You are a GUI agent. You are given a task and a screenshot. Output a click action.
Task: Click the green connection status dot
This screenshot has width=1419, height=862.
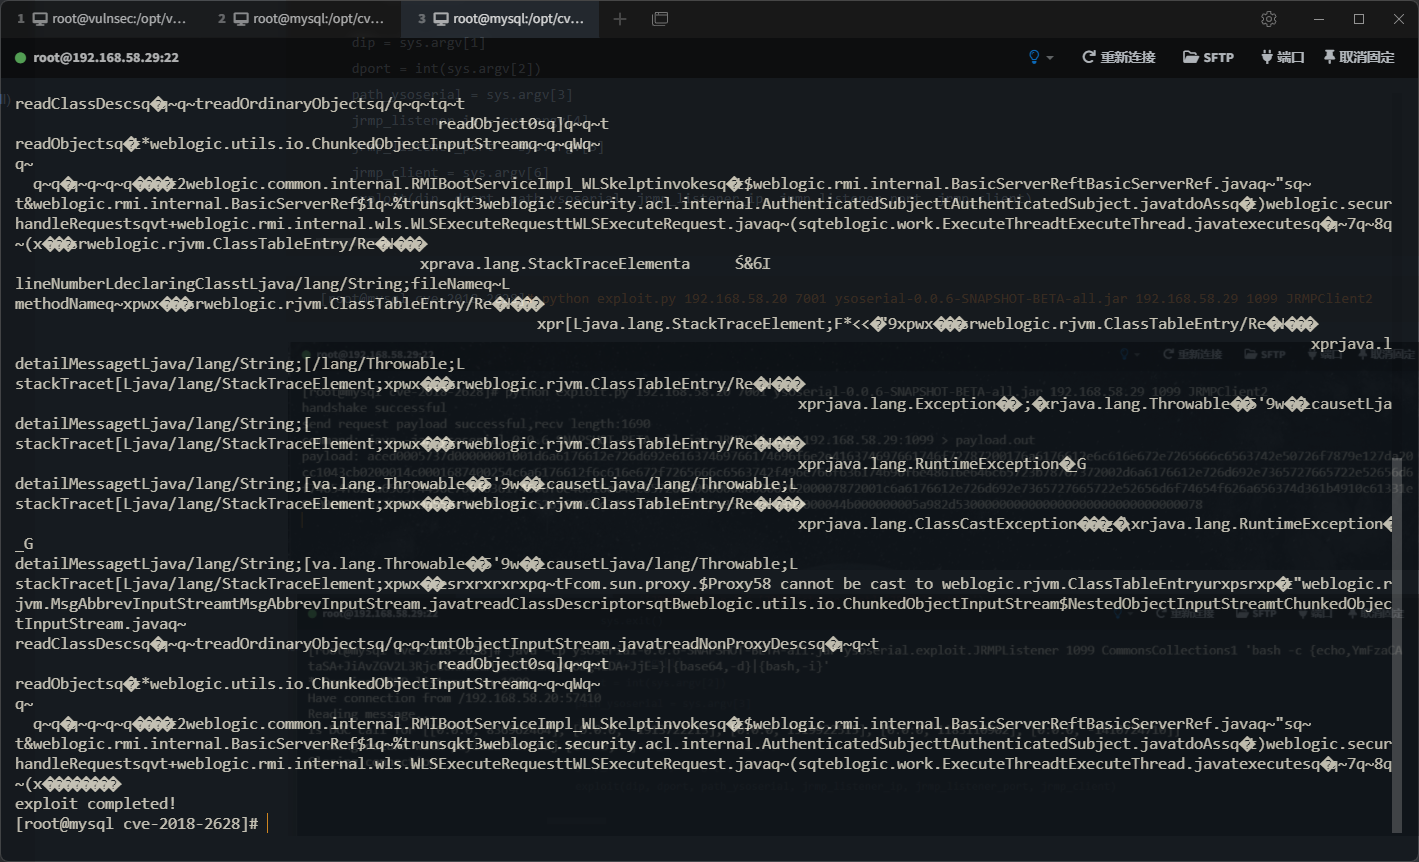(20, 58)
